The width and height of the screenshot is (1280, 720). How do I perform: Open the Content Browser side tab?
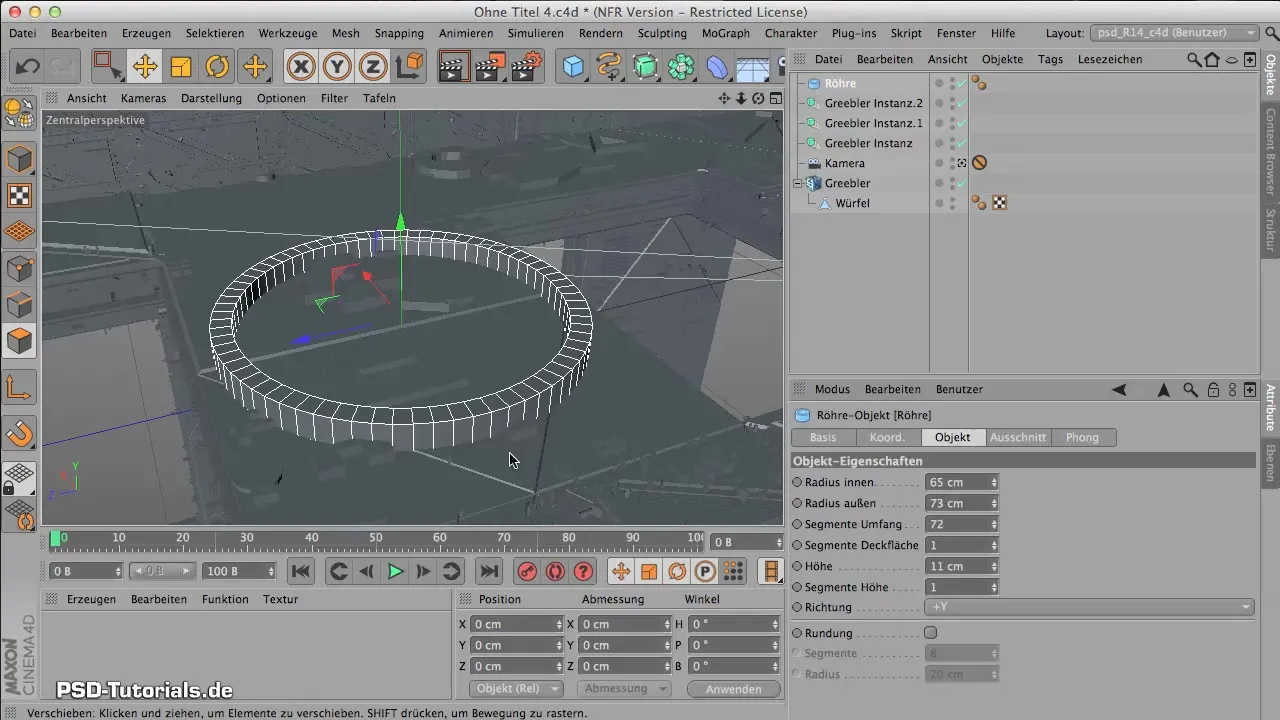tap(1270, 152)
